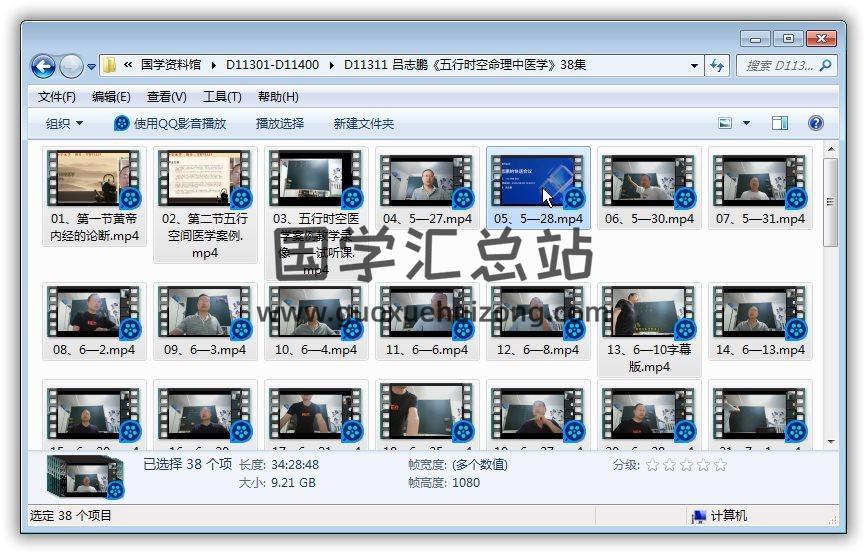Expand the view options dropdown arrow

[746, 123]
